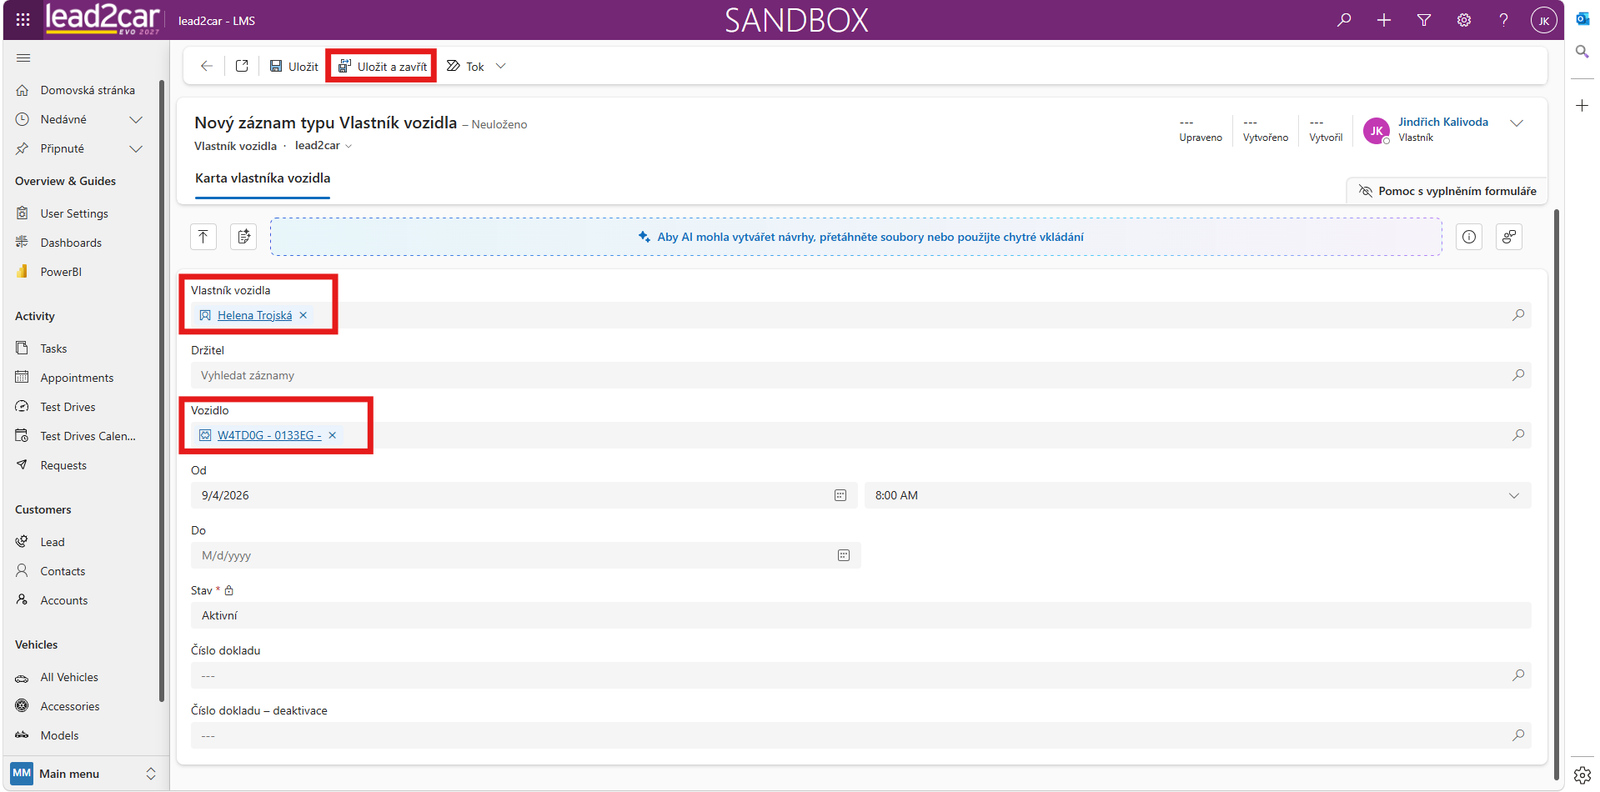The image size is (1600, 792).
Task: Open calendar picker for Od date
Action: point(840,496)
